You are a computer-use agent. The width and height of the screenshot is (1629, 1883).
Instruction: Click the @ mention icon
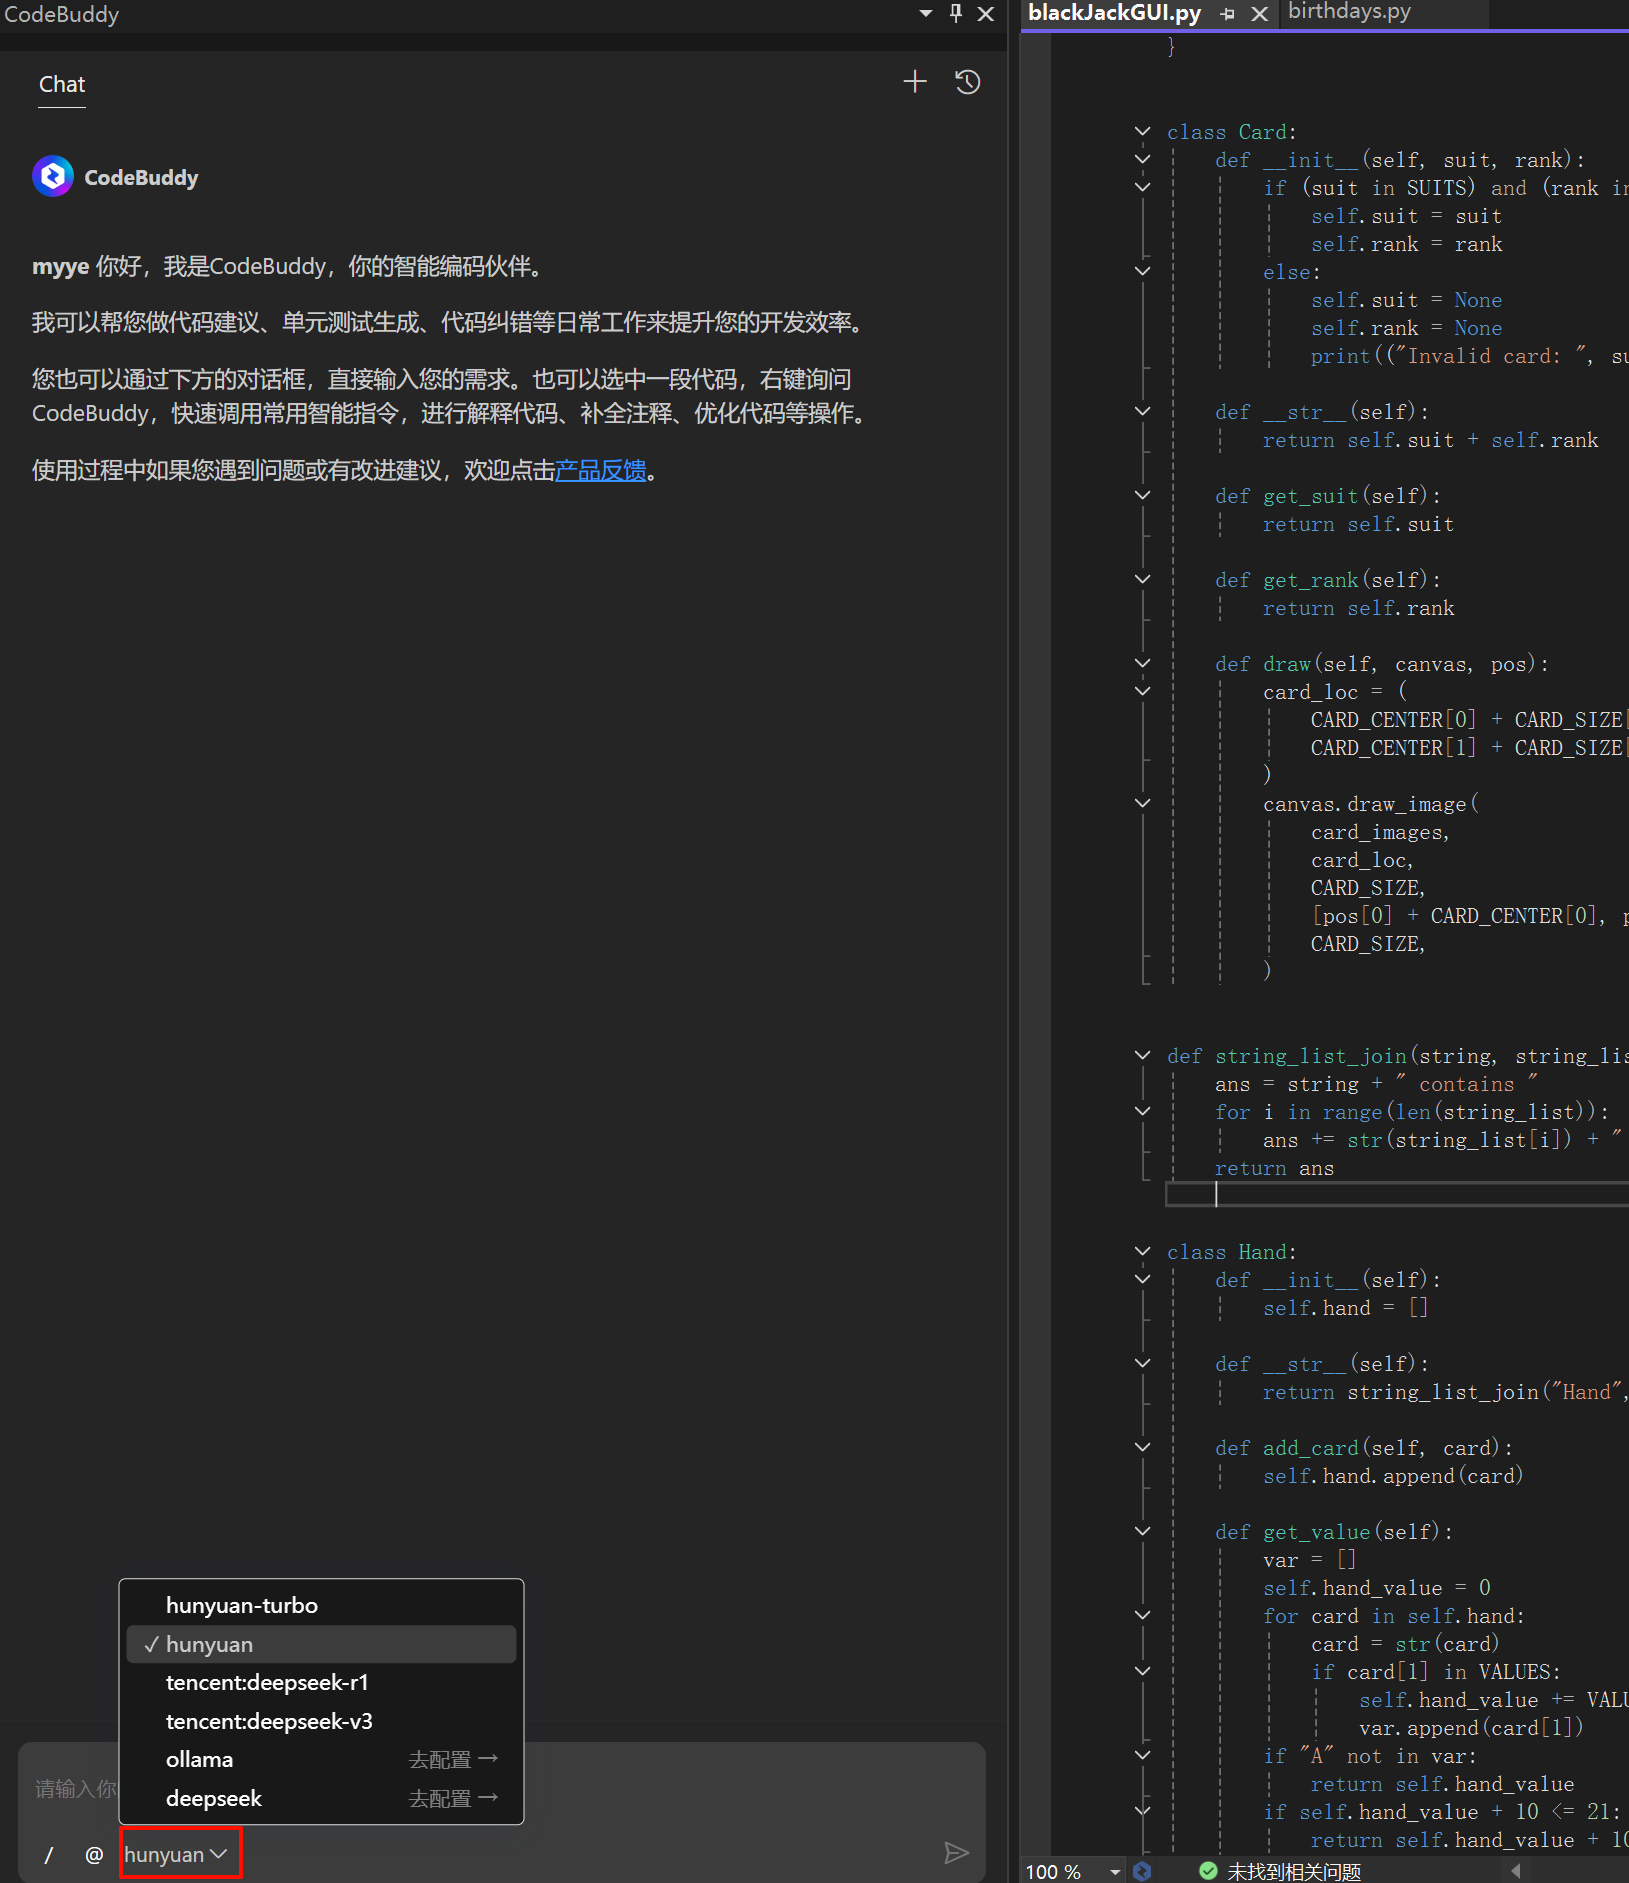[94, 1855]
